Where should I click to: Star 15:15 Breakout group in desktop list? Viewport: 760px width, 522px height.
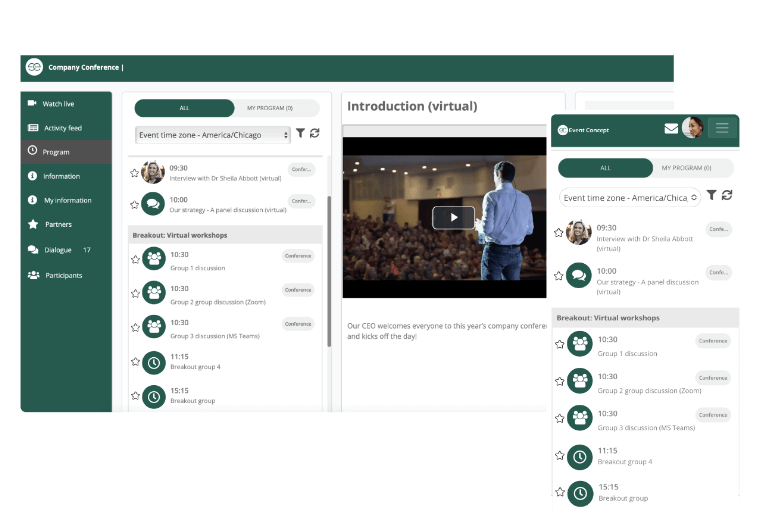(135, 395)
